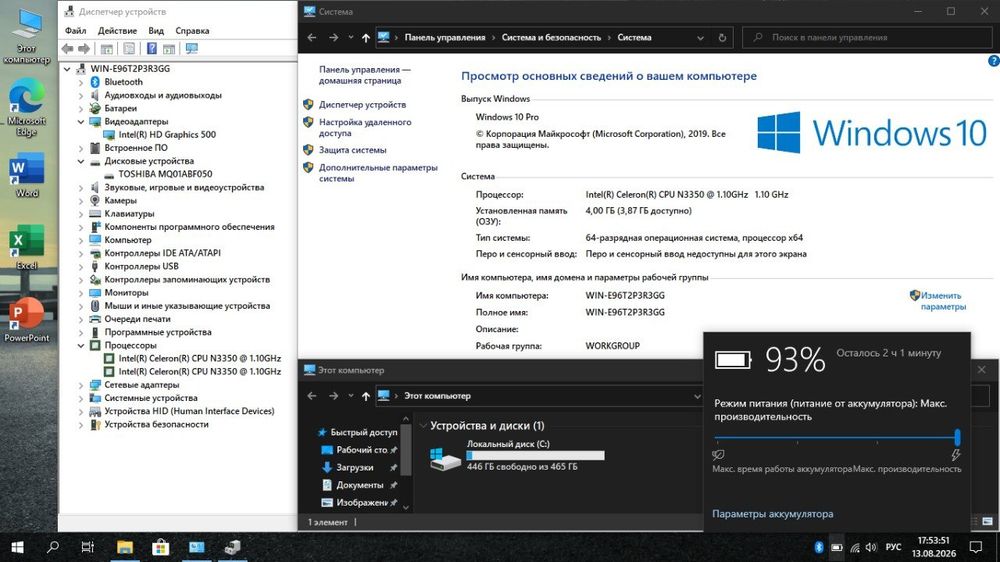The width and height of the screenshot is (1000, 562).
Task: Click the power mode slider handle
Action: click(x=957, y=438)
